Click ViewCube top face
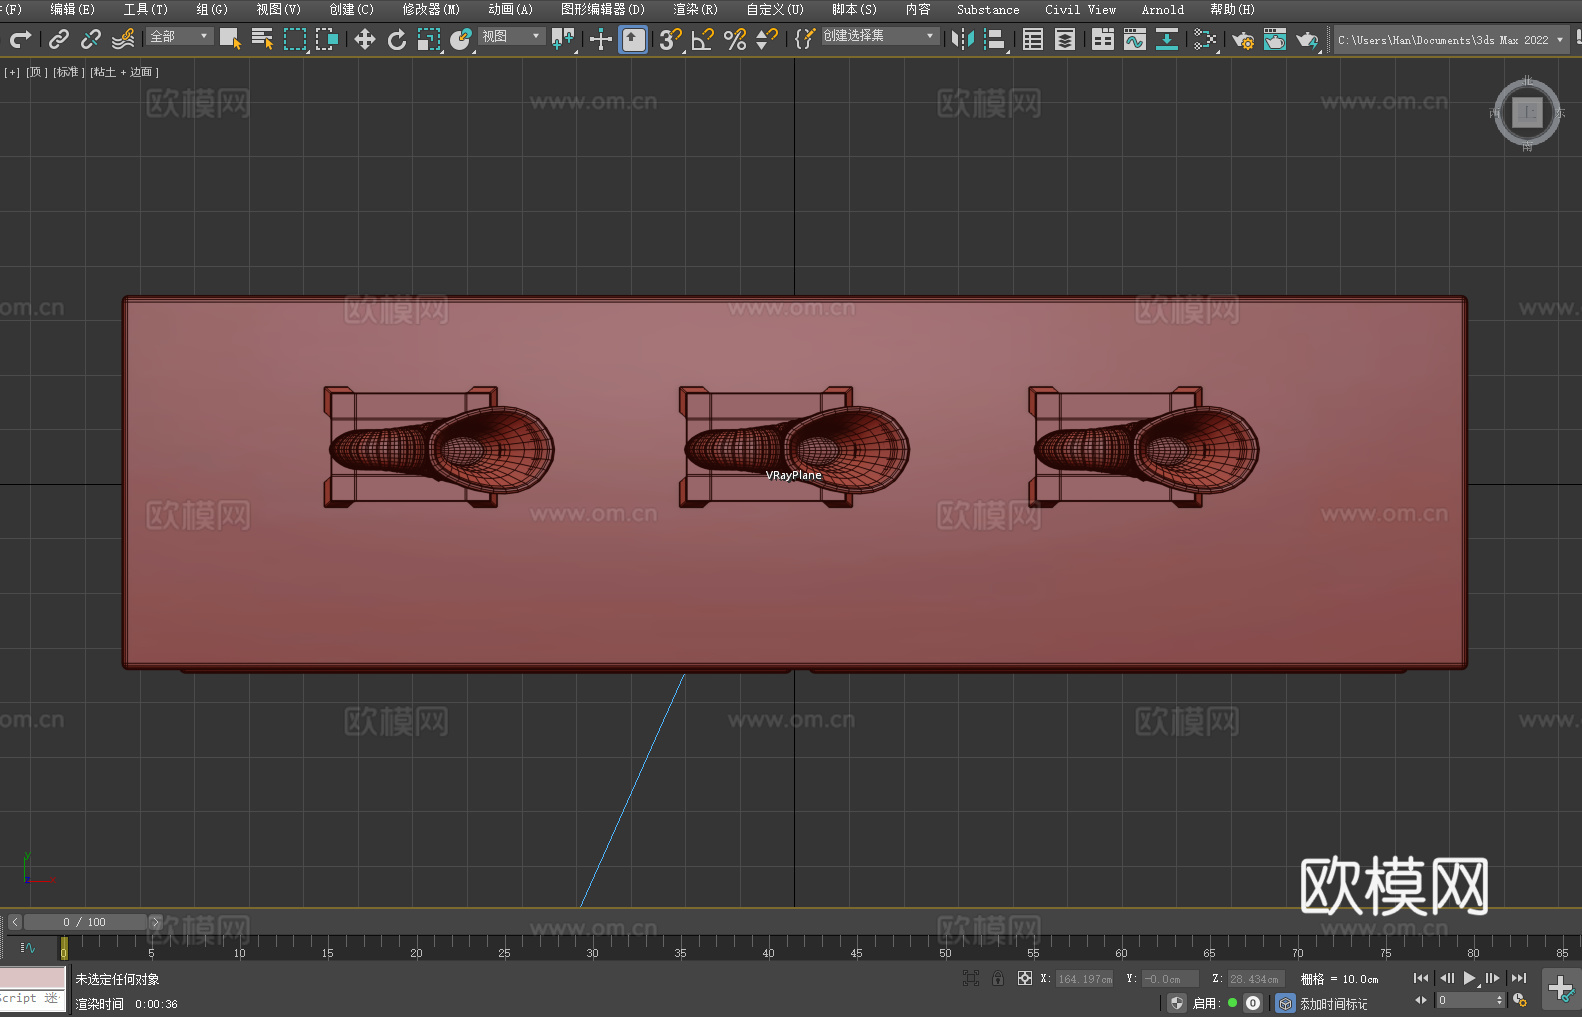 tap(1527, 112)
